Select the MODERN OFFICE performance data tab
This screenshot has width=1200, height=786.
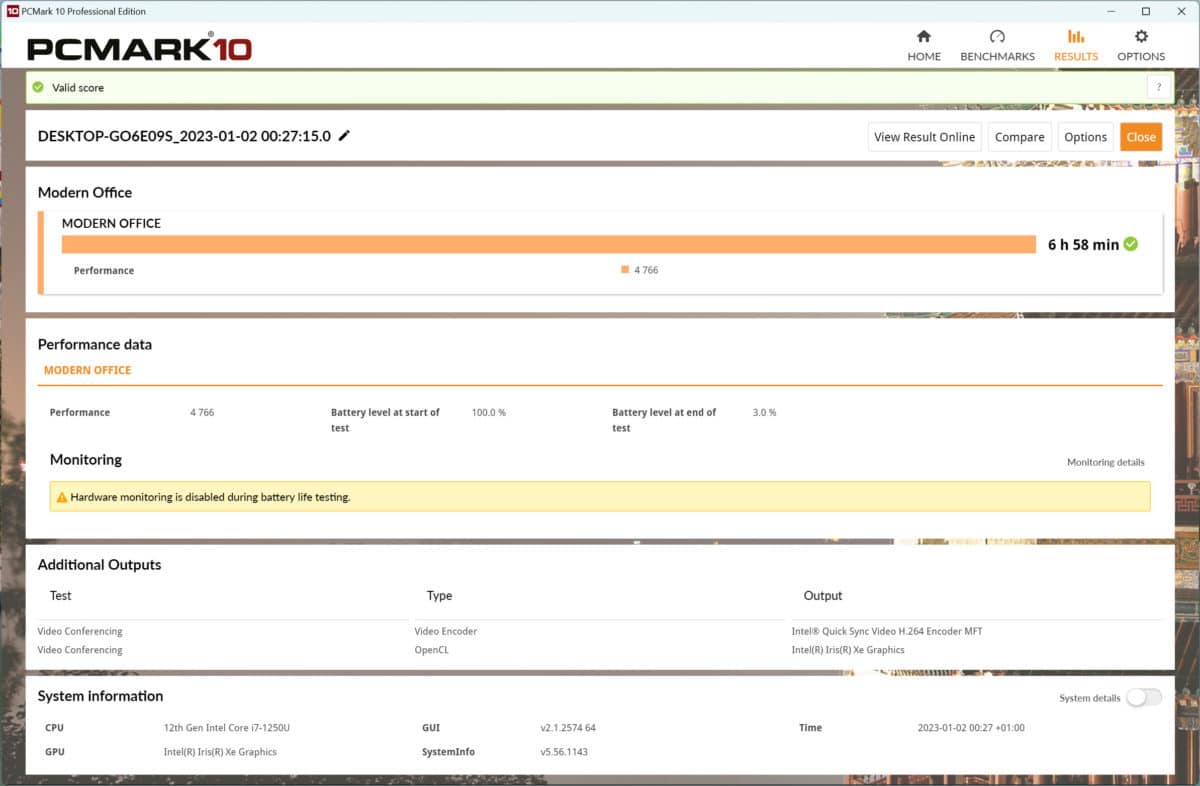tap(88, 370)
